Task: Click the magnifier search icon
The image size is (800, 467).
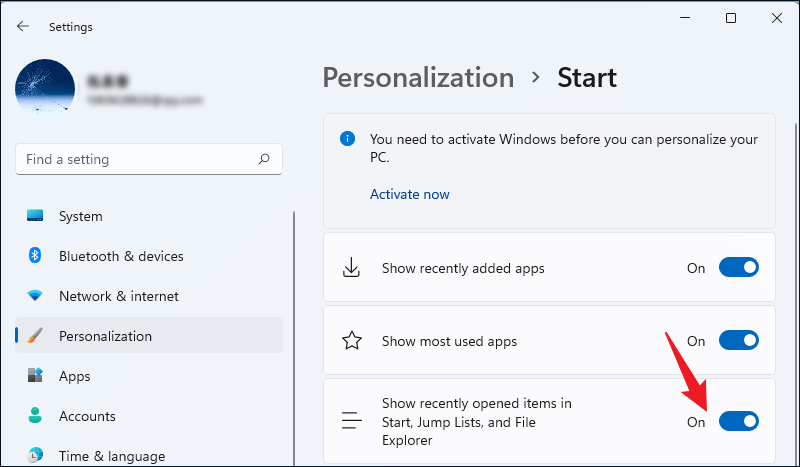Action: (264, 159)
